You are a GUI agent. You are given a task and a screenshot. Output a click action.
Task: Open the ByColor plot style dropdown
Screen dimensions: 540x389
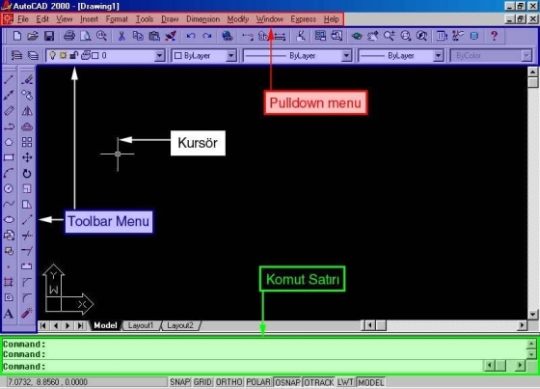coord(526,55)
